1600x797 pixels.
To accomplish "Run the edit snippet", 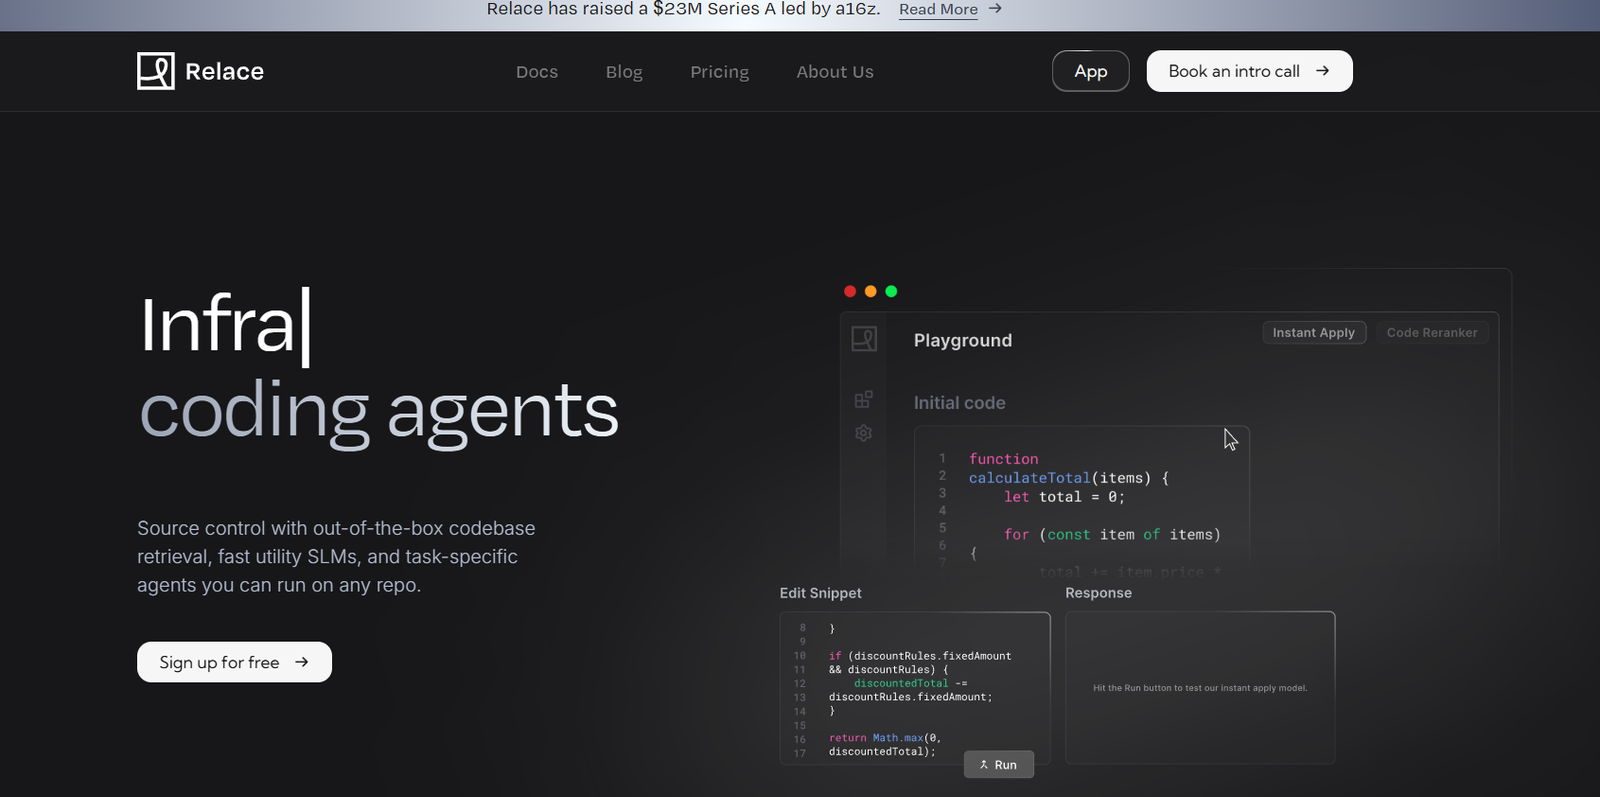I will click(998, 765).
